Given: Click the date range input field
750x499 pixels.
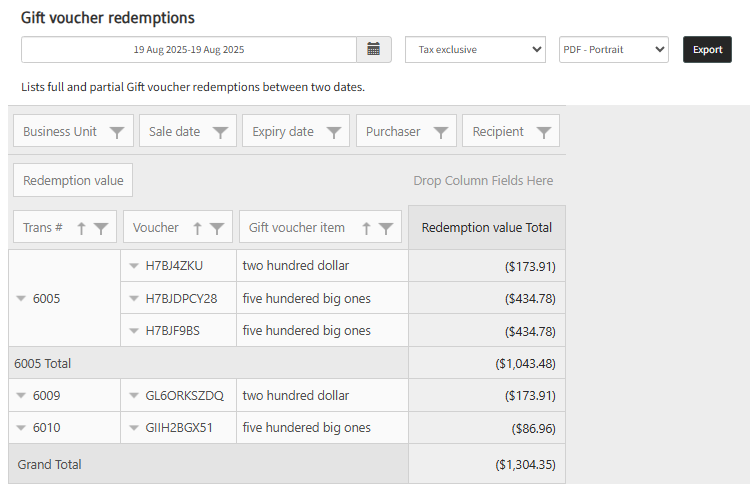Looking at the screenshot, I should [x=189, y=49].
